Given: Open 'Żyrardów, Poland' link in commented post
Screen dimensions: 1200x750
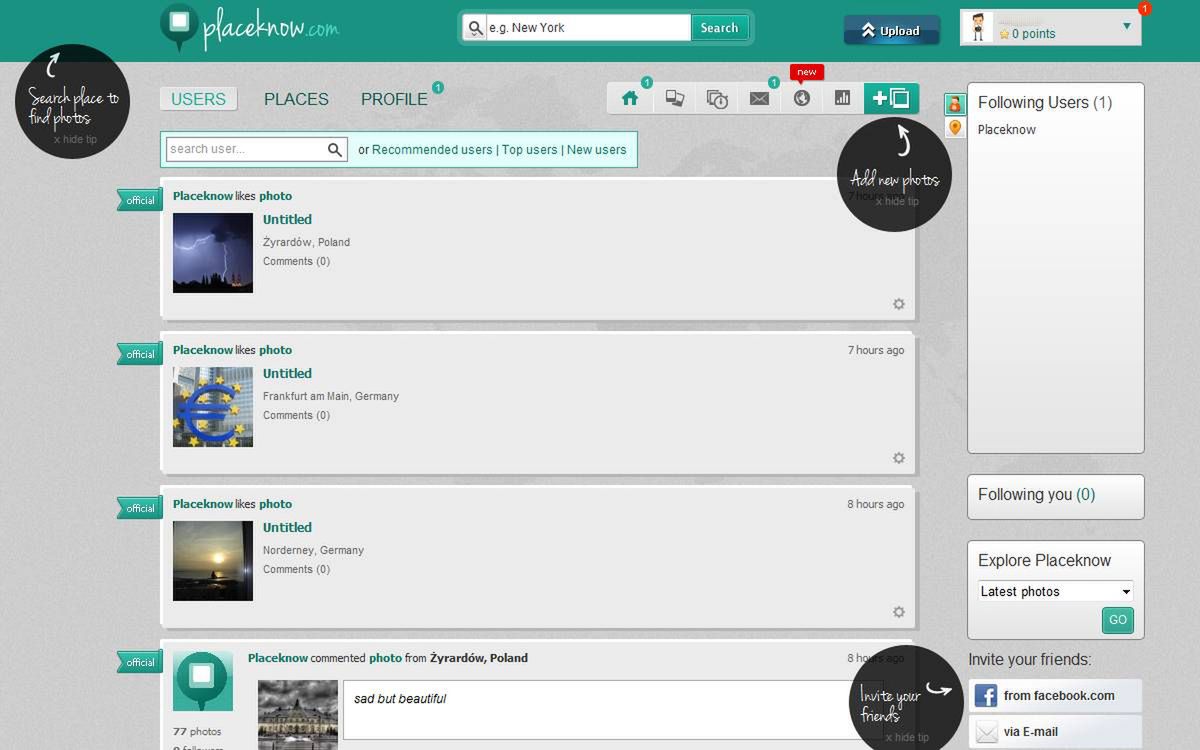Looking at the screenshot, I should click(x=479, y=658).
